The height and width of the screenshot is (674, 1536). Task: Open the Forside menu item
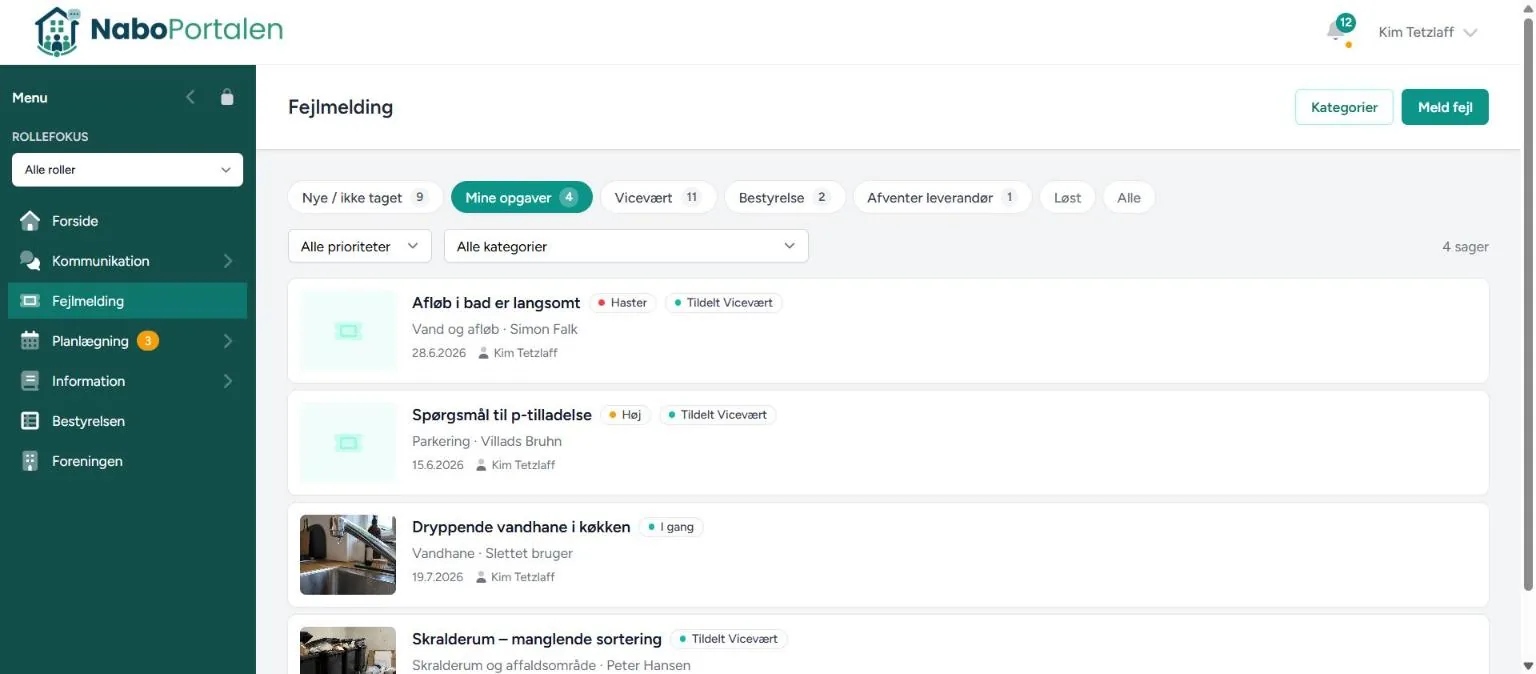click(x=127, y=221)
